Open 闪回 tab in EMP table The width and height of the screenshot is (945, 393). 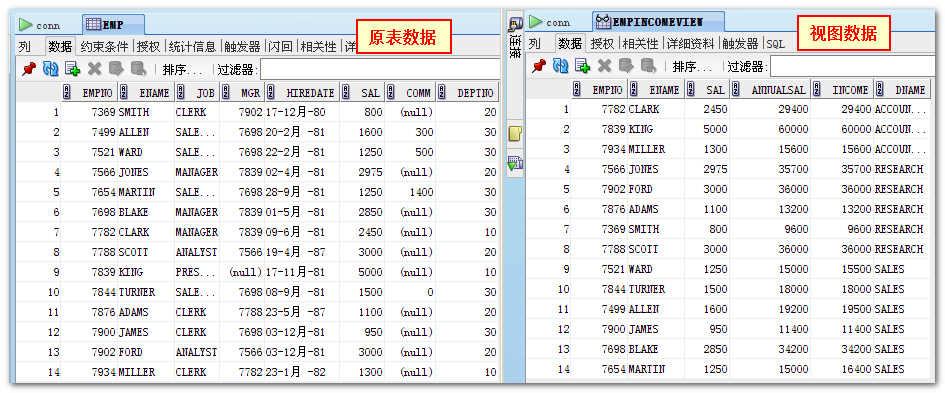tap(280, 46)
